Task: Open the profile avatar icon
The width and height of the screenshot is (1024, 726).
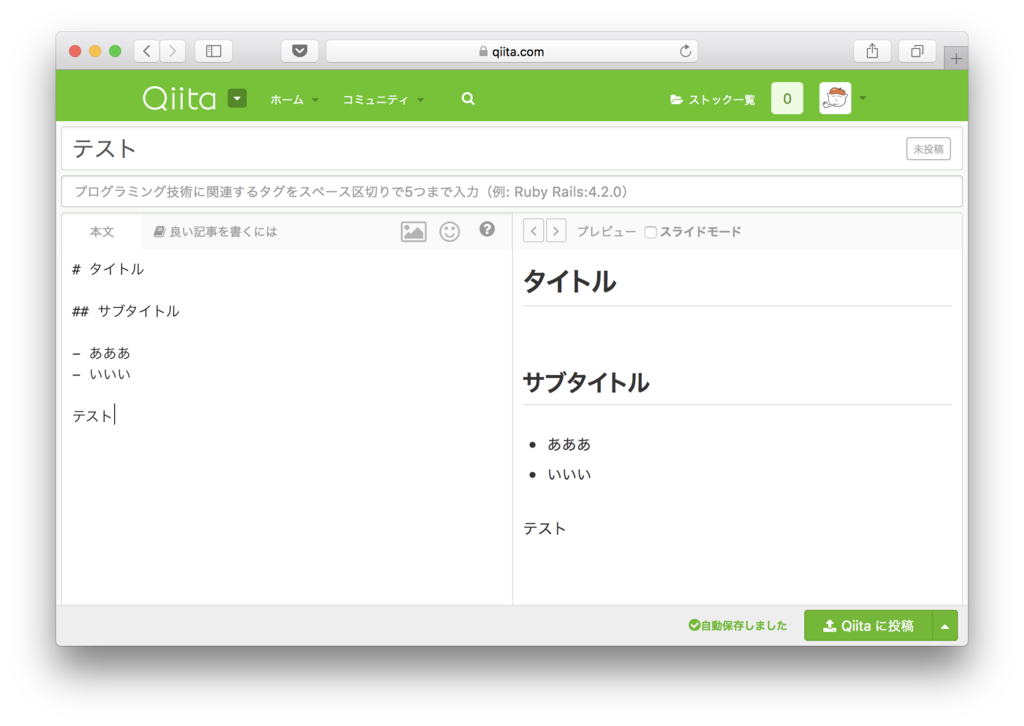Action: pyautogui.click(x=835, y=98)
